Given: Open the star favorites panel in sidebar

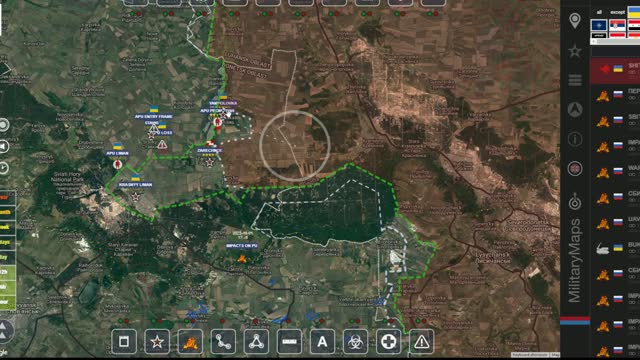Looking at the screenshot, I should 575,51.
